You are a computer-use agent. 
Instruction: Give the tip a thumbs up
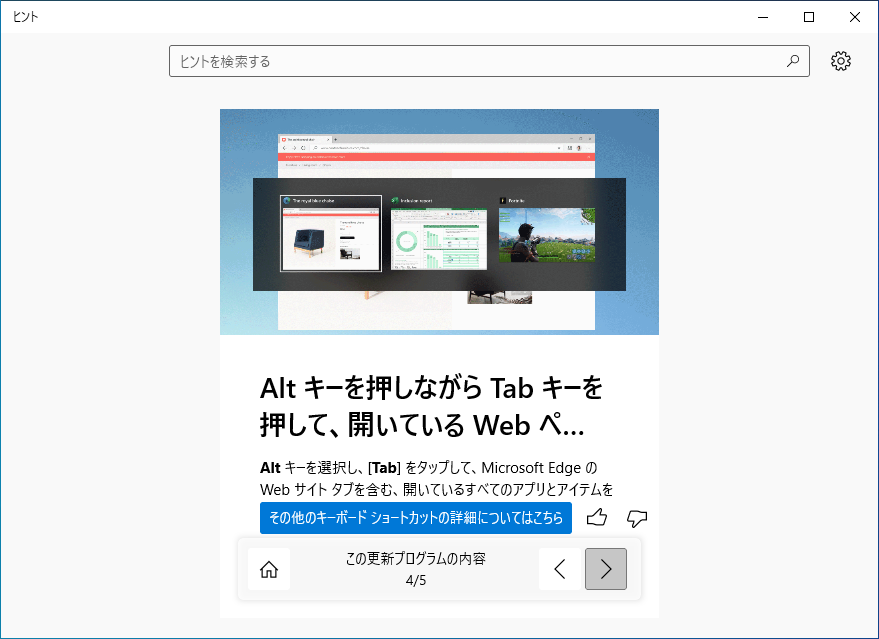coord(597,517)
